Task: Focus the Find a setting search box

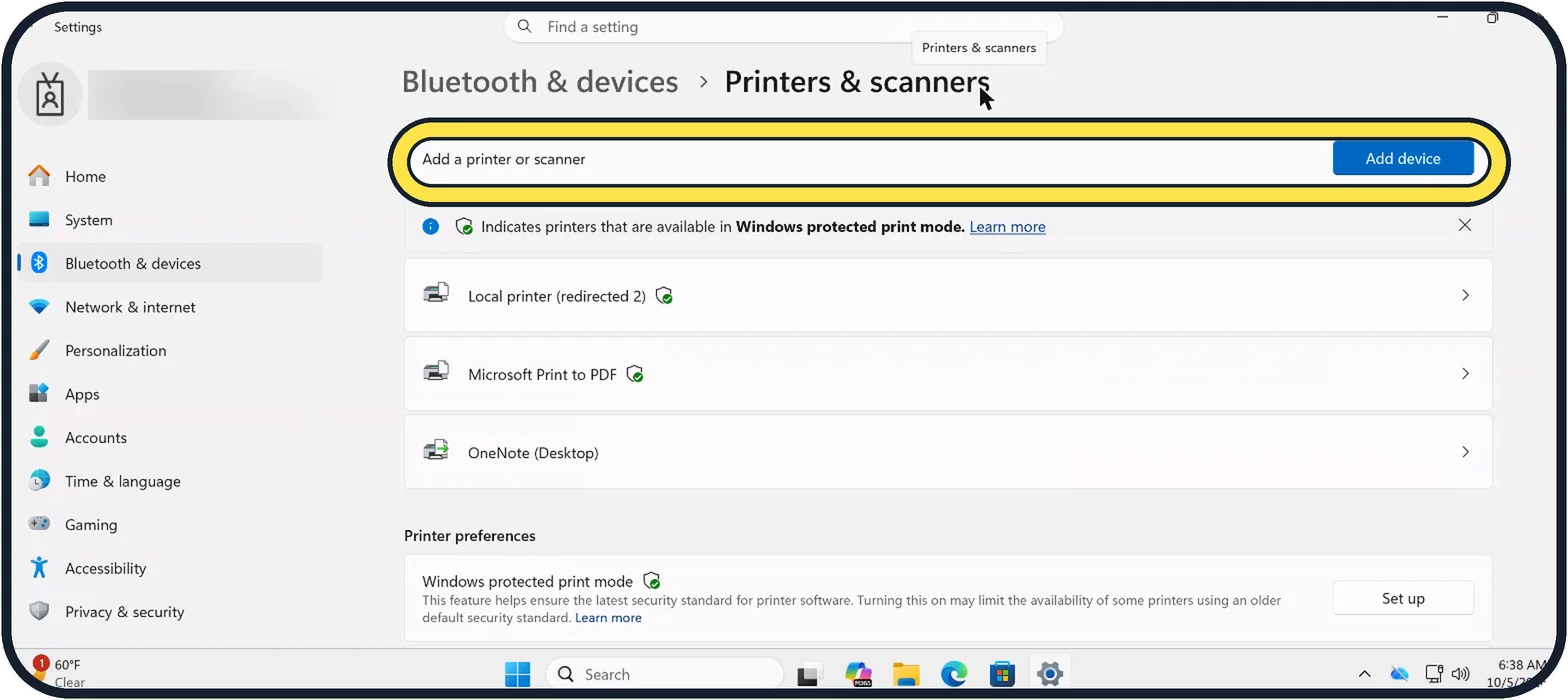Action: [x=783, y=27]
